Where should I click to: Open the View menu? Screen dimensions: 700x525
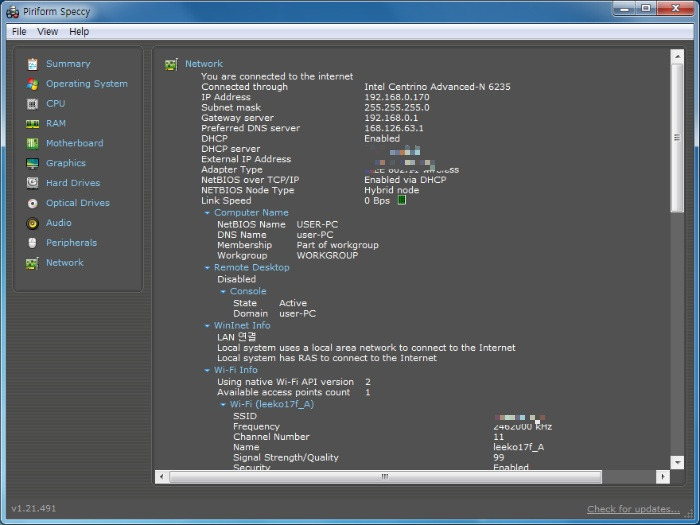[x=47, y=32]
